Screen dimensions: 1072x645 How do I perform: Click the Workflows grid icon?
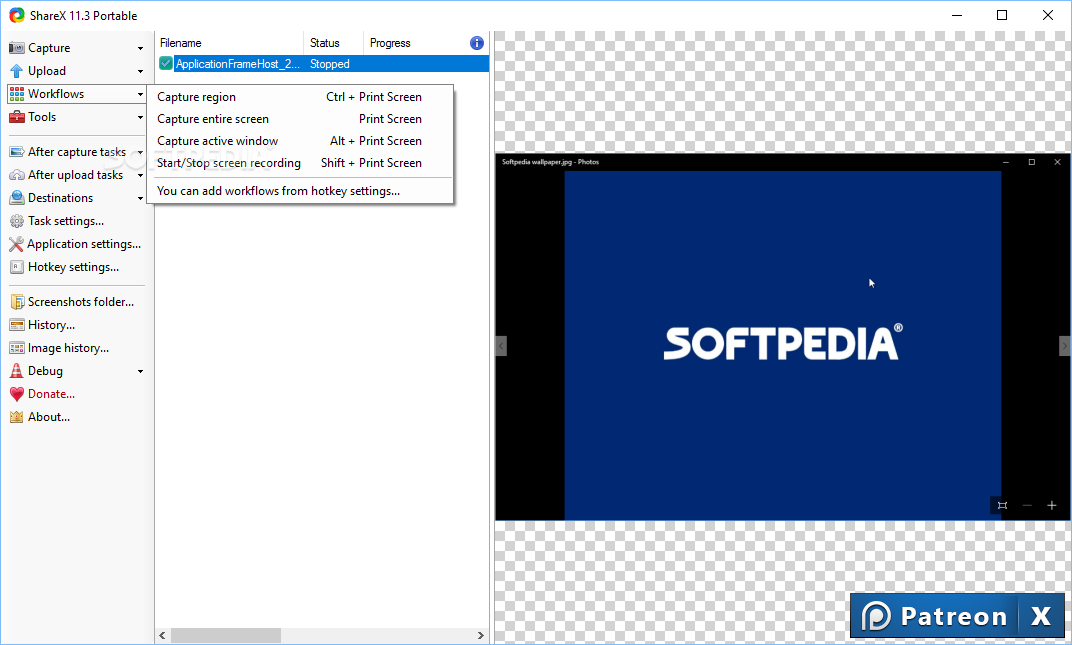pos(16,94)
